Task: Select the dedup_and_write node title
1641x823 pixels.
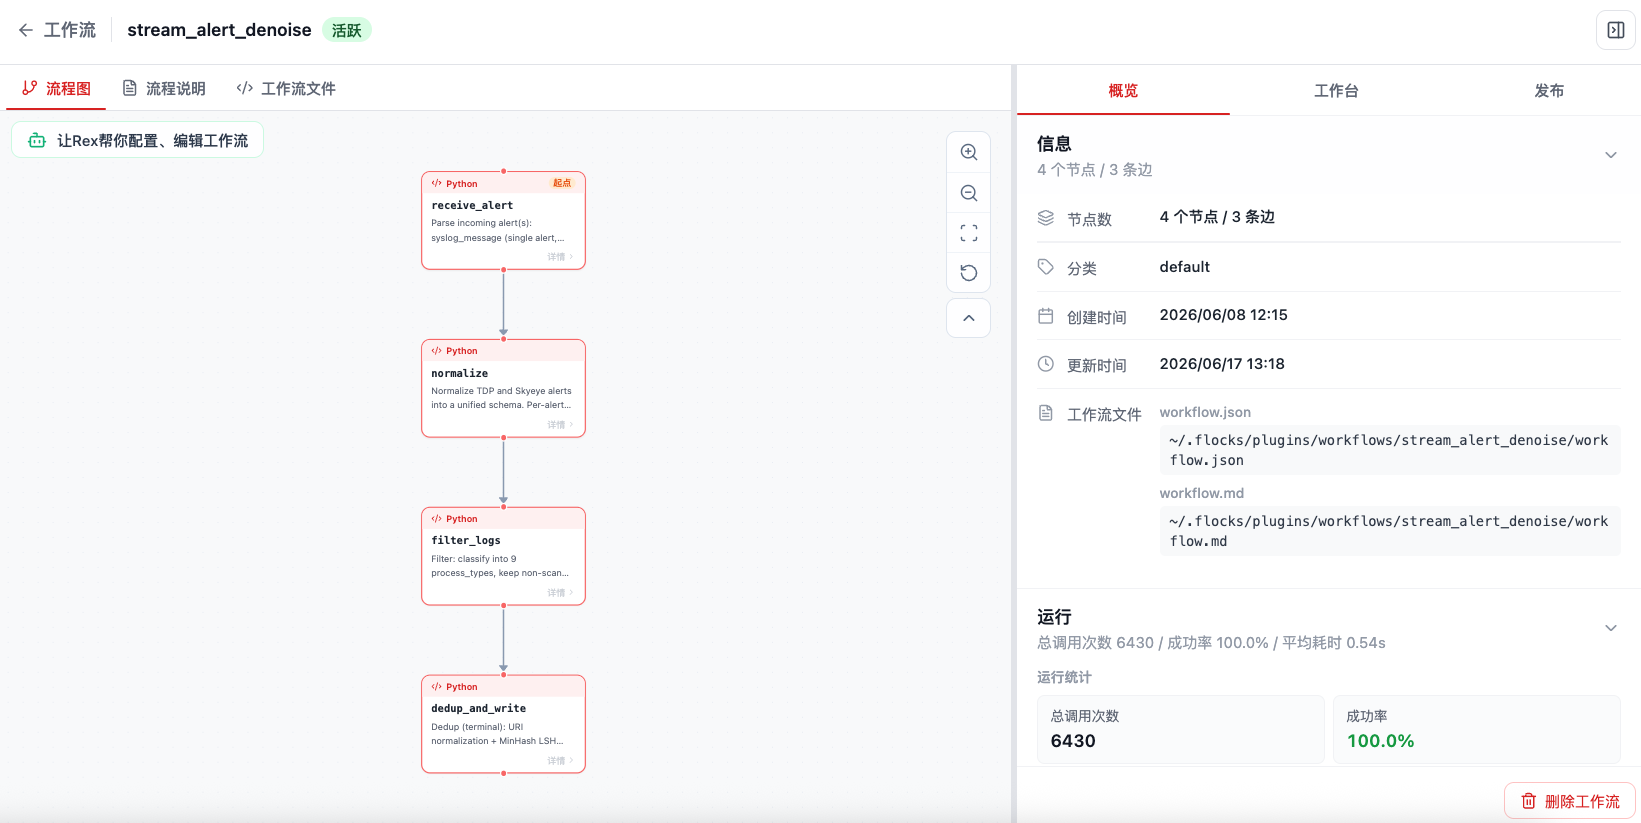Action: pyautogui.click(x=478, y=708)
